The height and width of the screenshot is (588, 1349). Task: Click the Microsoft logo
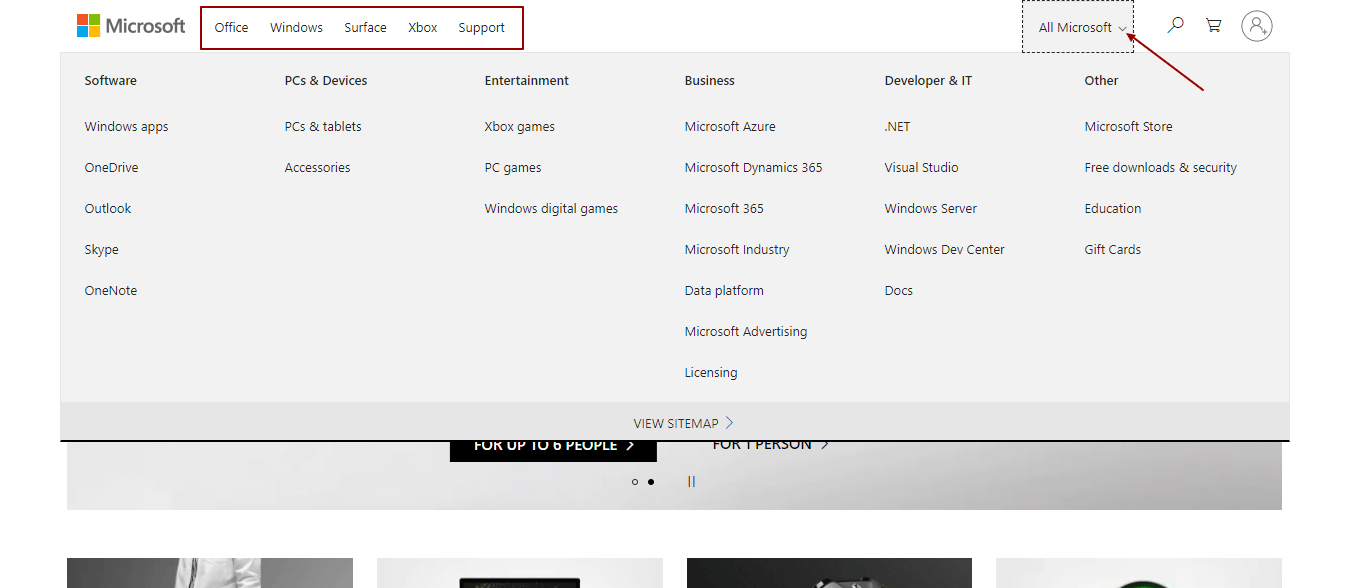point(131,26)
